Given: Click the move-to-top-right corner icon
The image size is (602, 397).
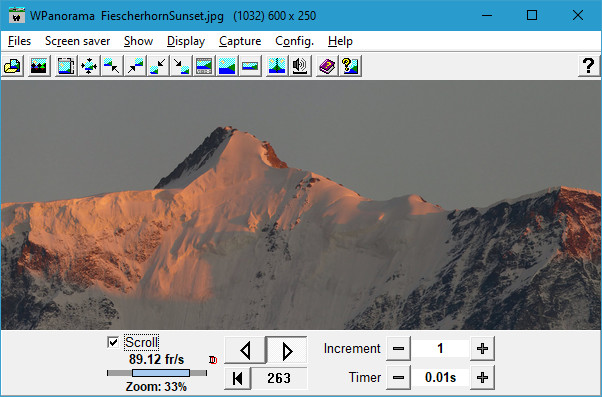Looking at the screenshot, I should point(135,66).
